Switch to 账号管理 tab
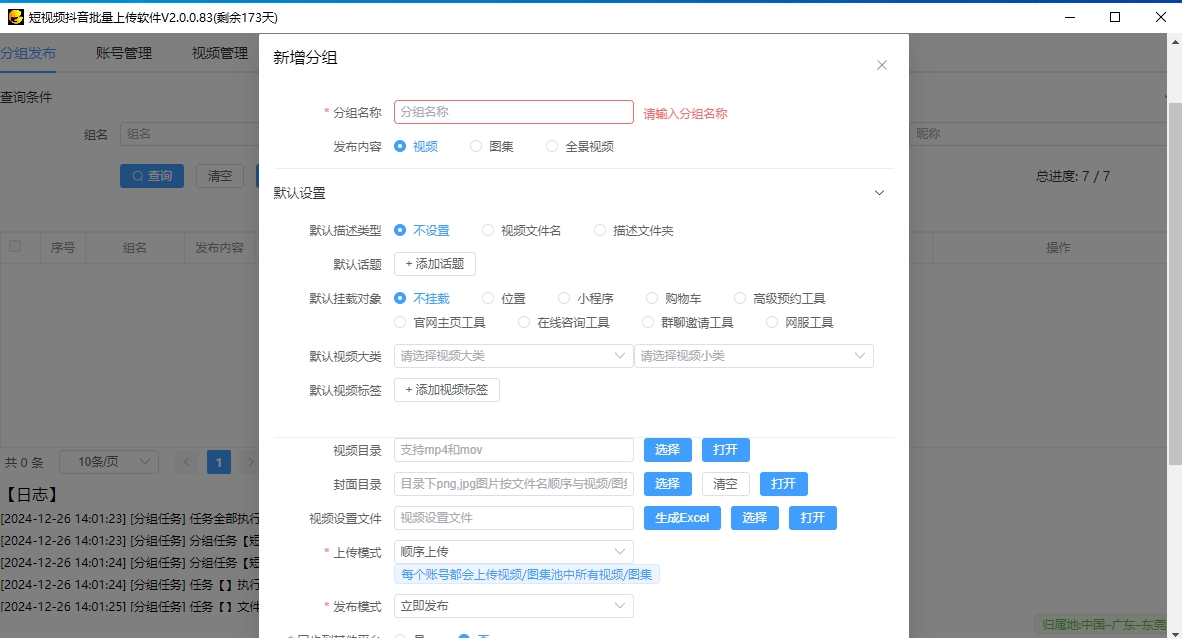Viewport: 1182px width, 638px height. click(124, 53)
